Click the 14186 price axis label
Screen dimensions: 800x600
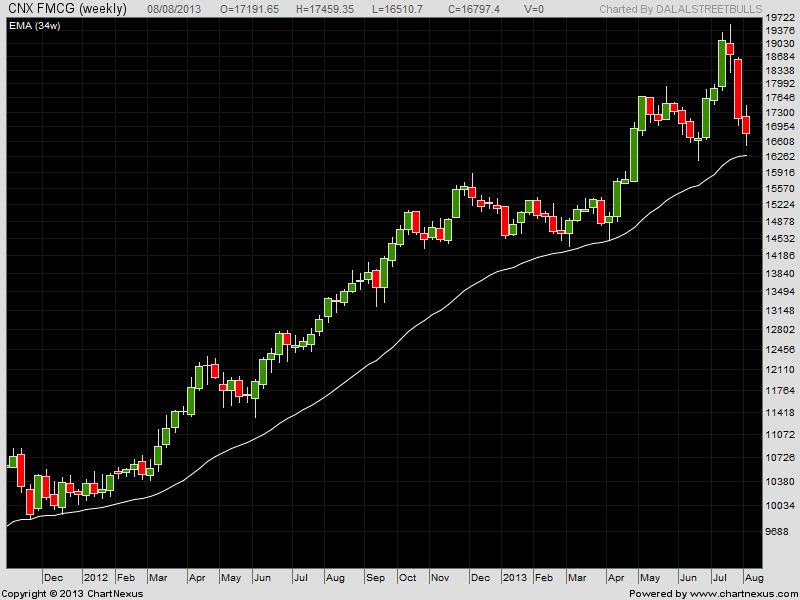(780, 256)
